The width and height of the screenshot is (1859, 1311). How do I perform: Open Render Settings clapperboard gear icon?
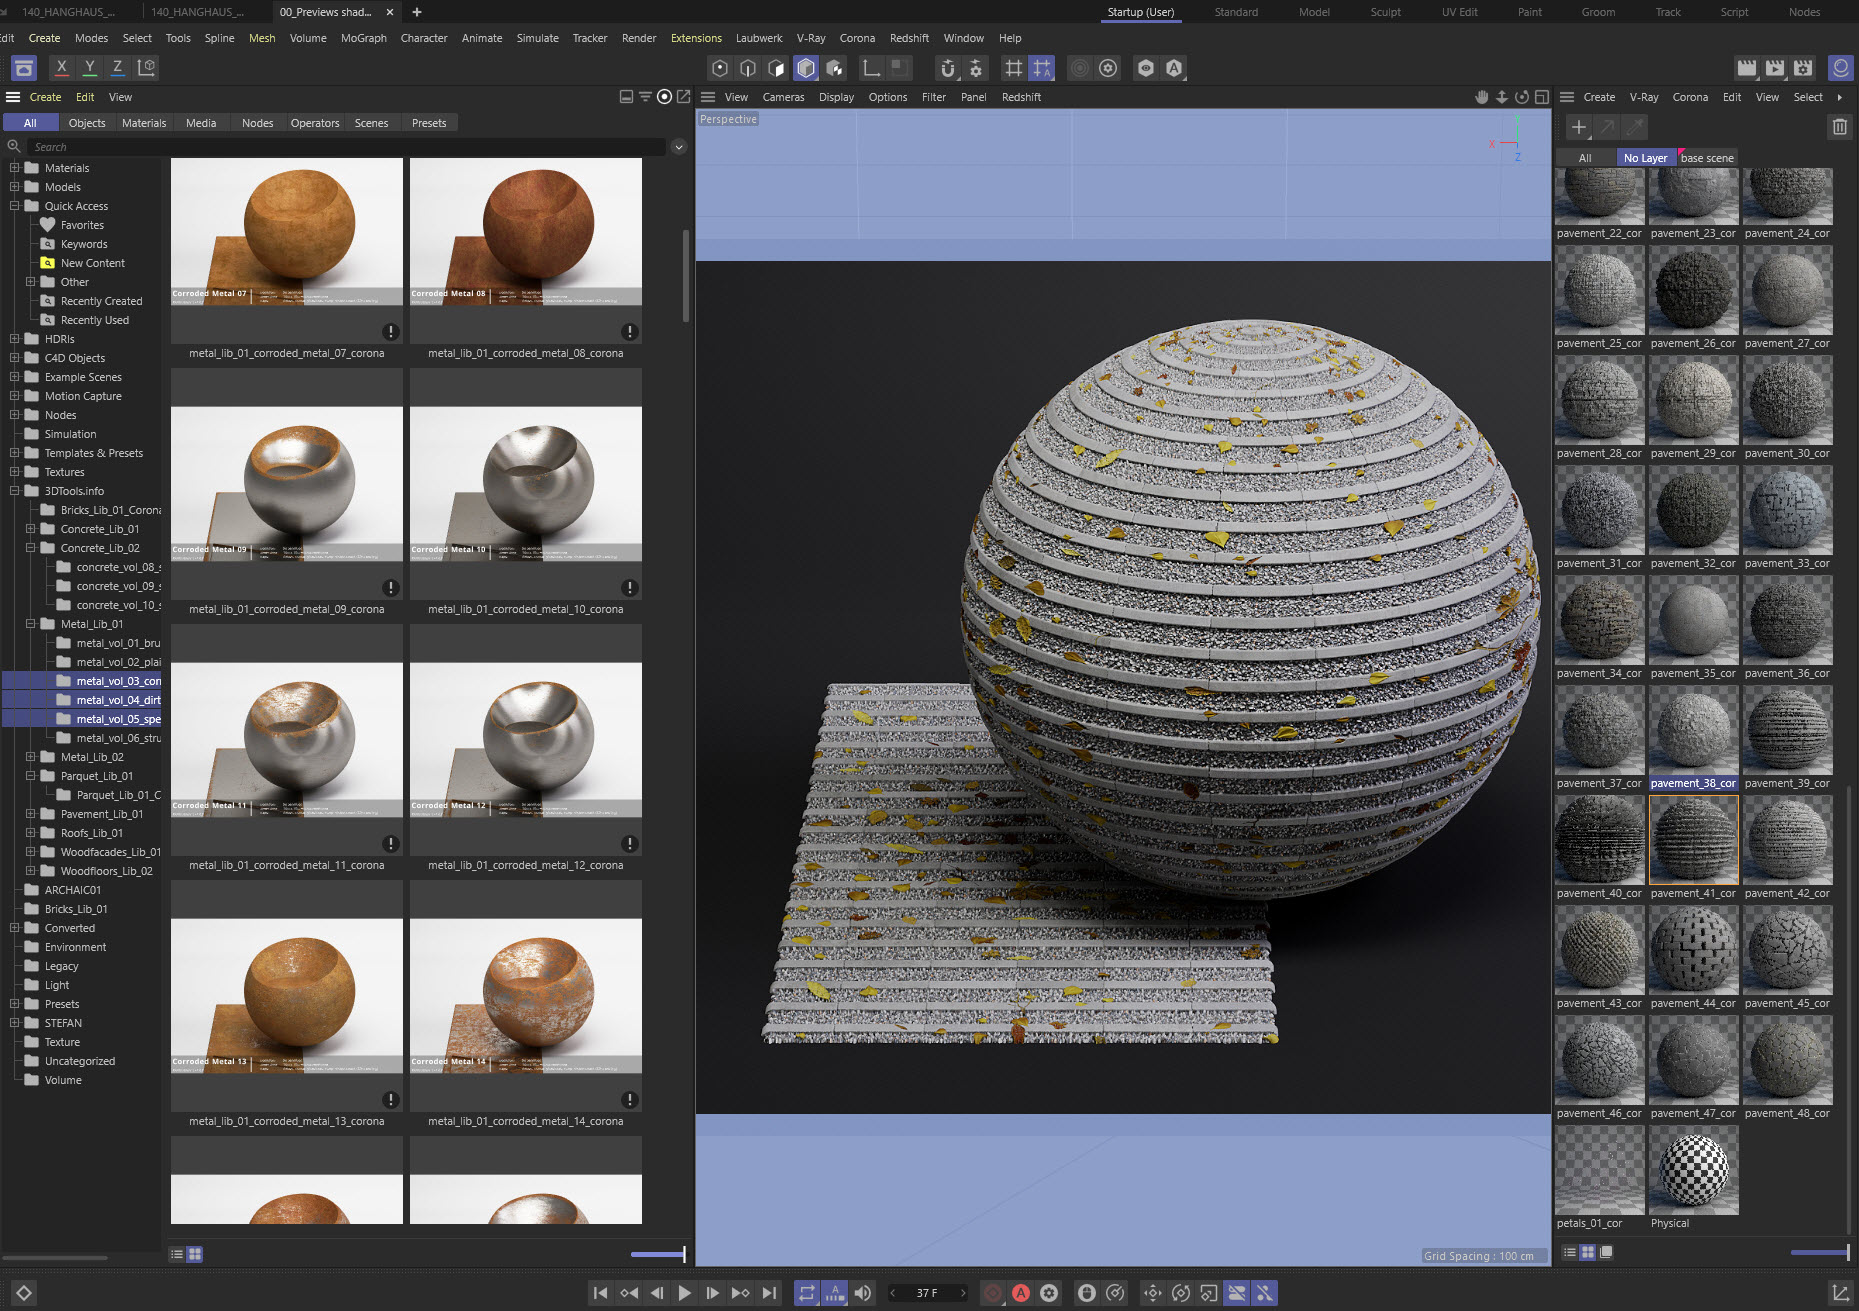[x=1803, y=68]
